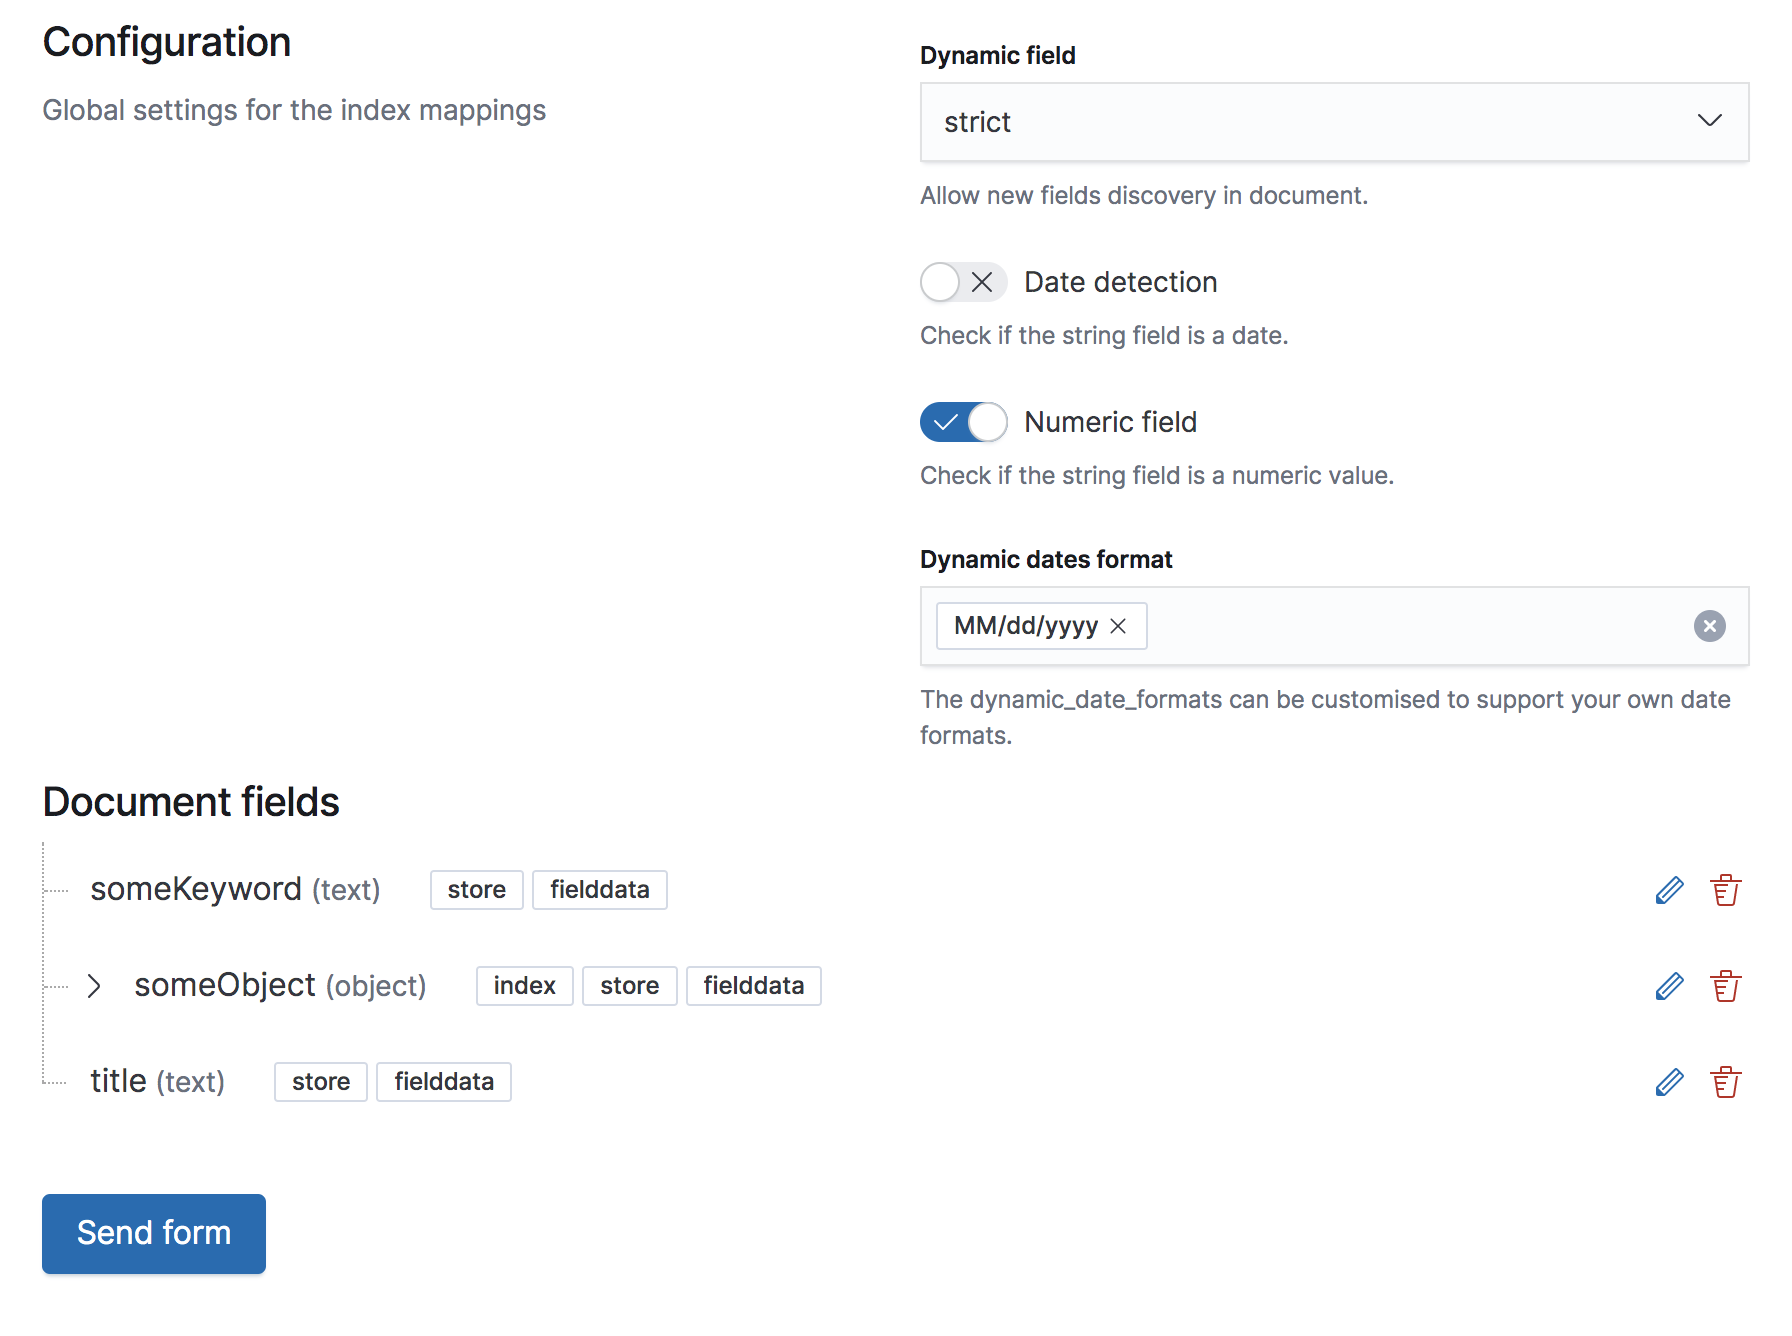
Task: Click the fielddata badge on someKeyword
Action: click(599, 890)
